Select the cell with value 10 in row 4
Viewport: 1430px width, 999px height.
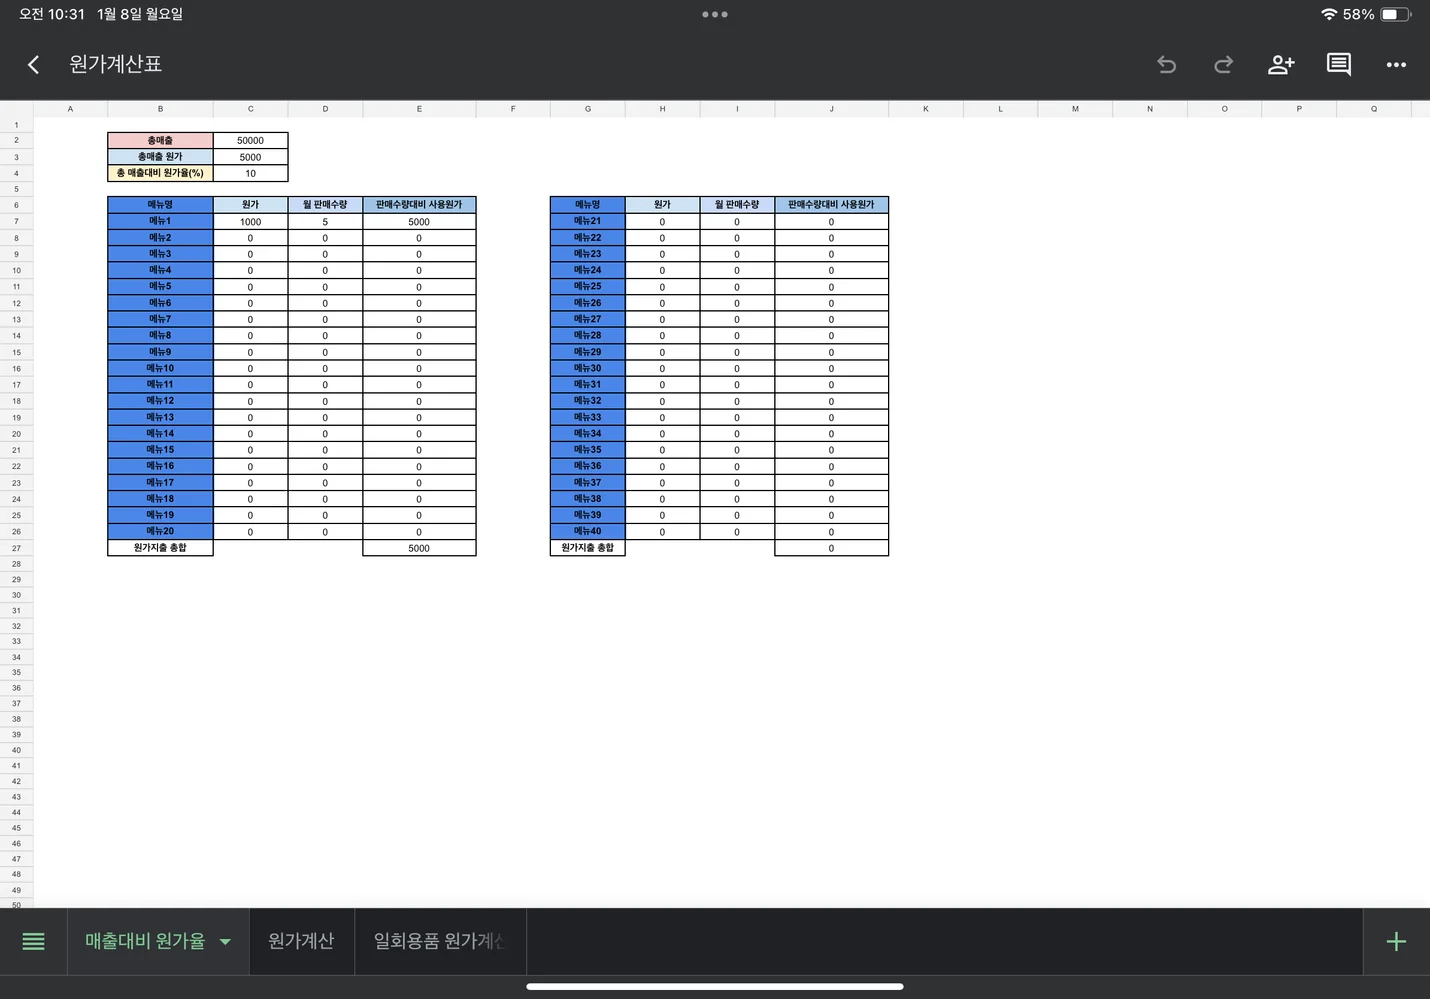(250, 173)
